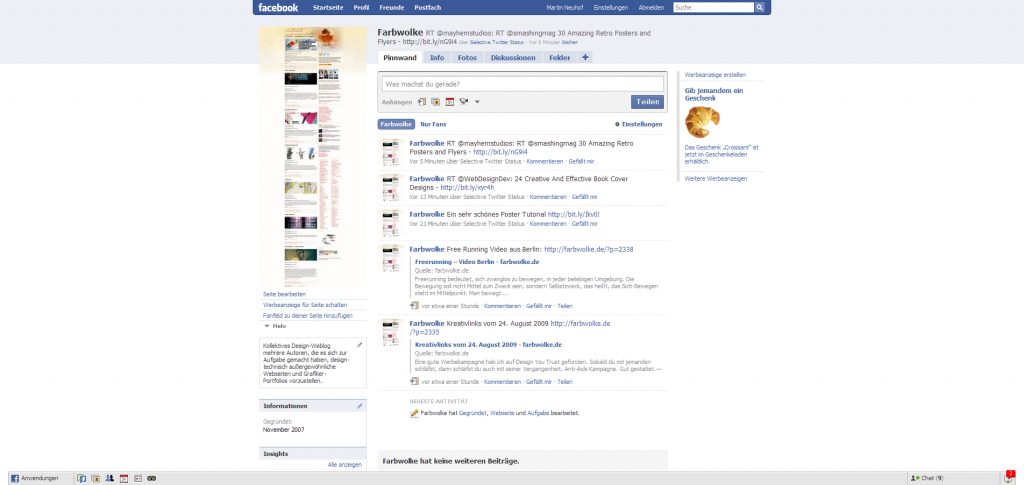Click Werbeanzeige für Seite schalten
1024x485 pixels.
[x=305, y=305]
